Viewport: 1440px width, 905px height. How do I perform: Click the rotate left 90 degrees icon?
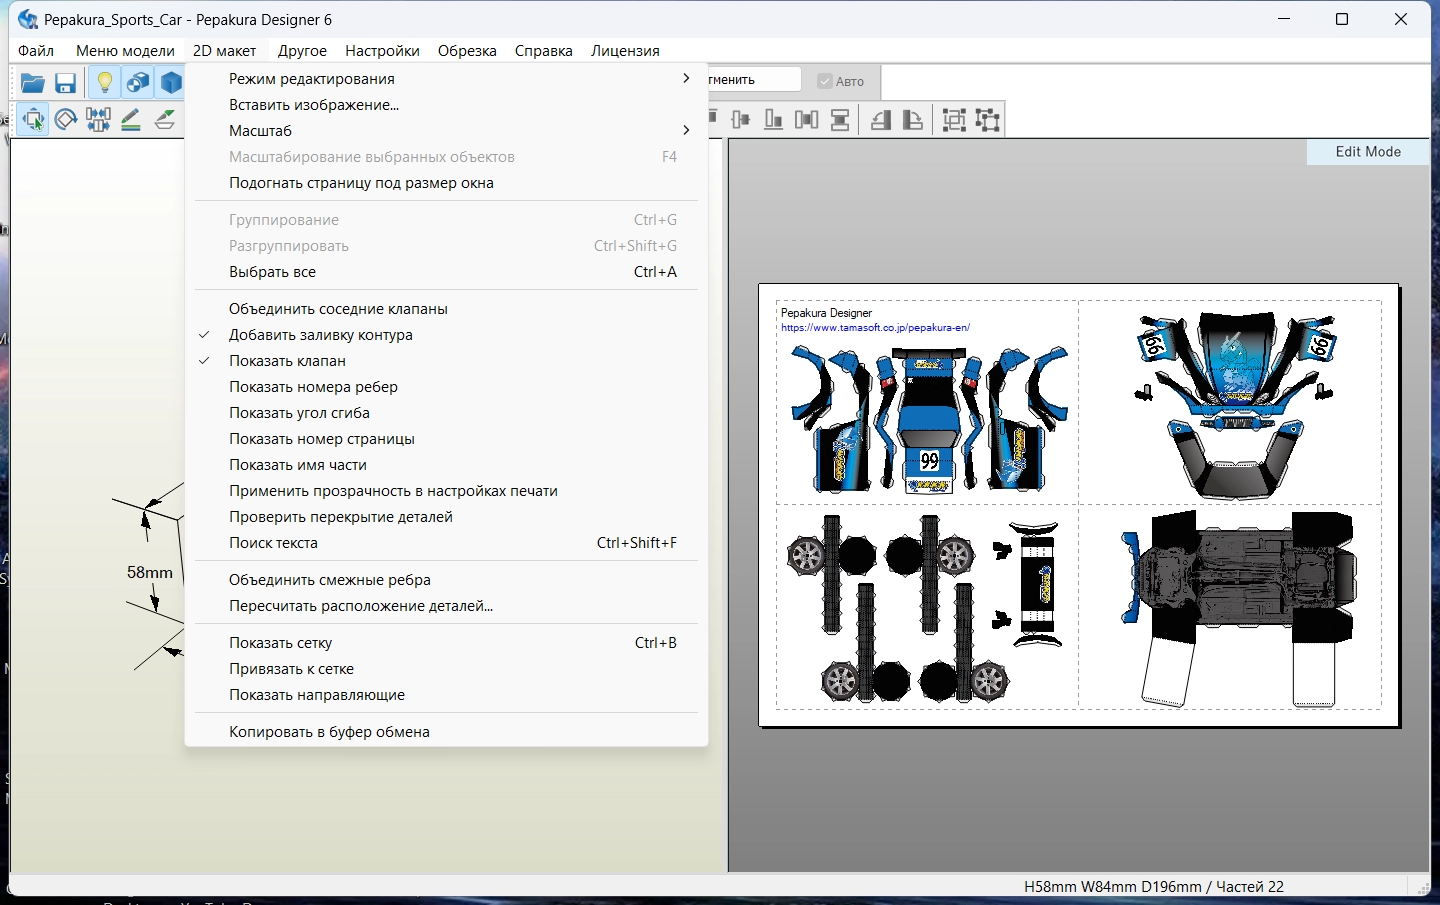tap(880, 120)
